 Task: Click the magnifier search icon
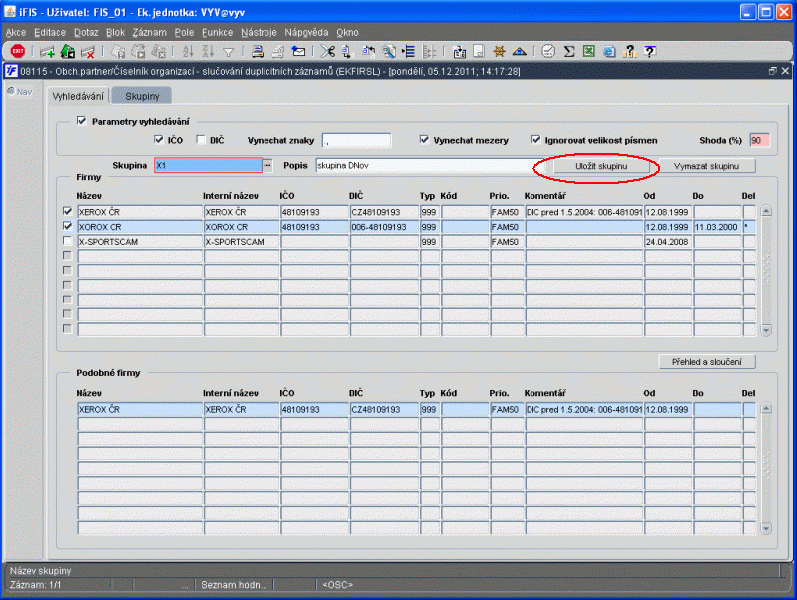[389, 51]
